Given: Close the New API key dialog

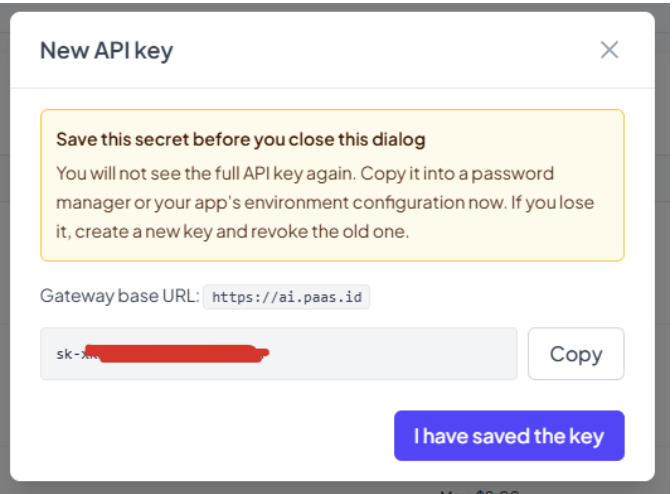Looking at the screenshot, I should (x=609, y=50).
